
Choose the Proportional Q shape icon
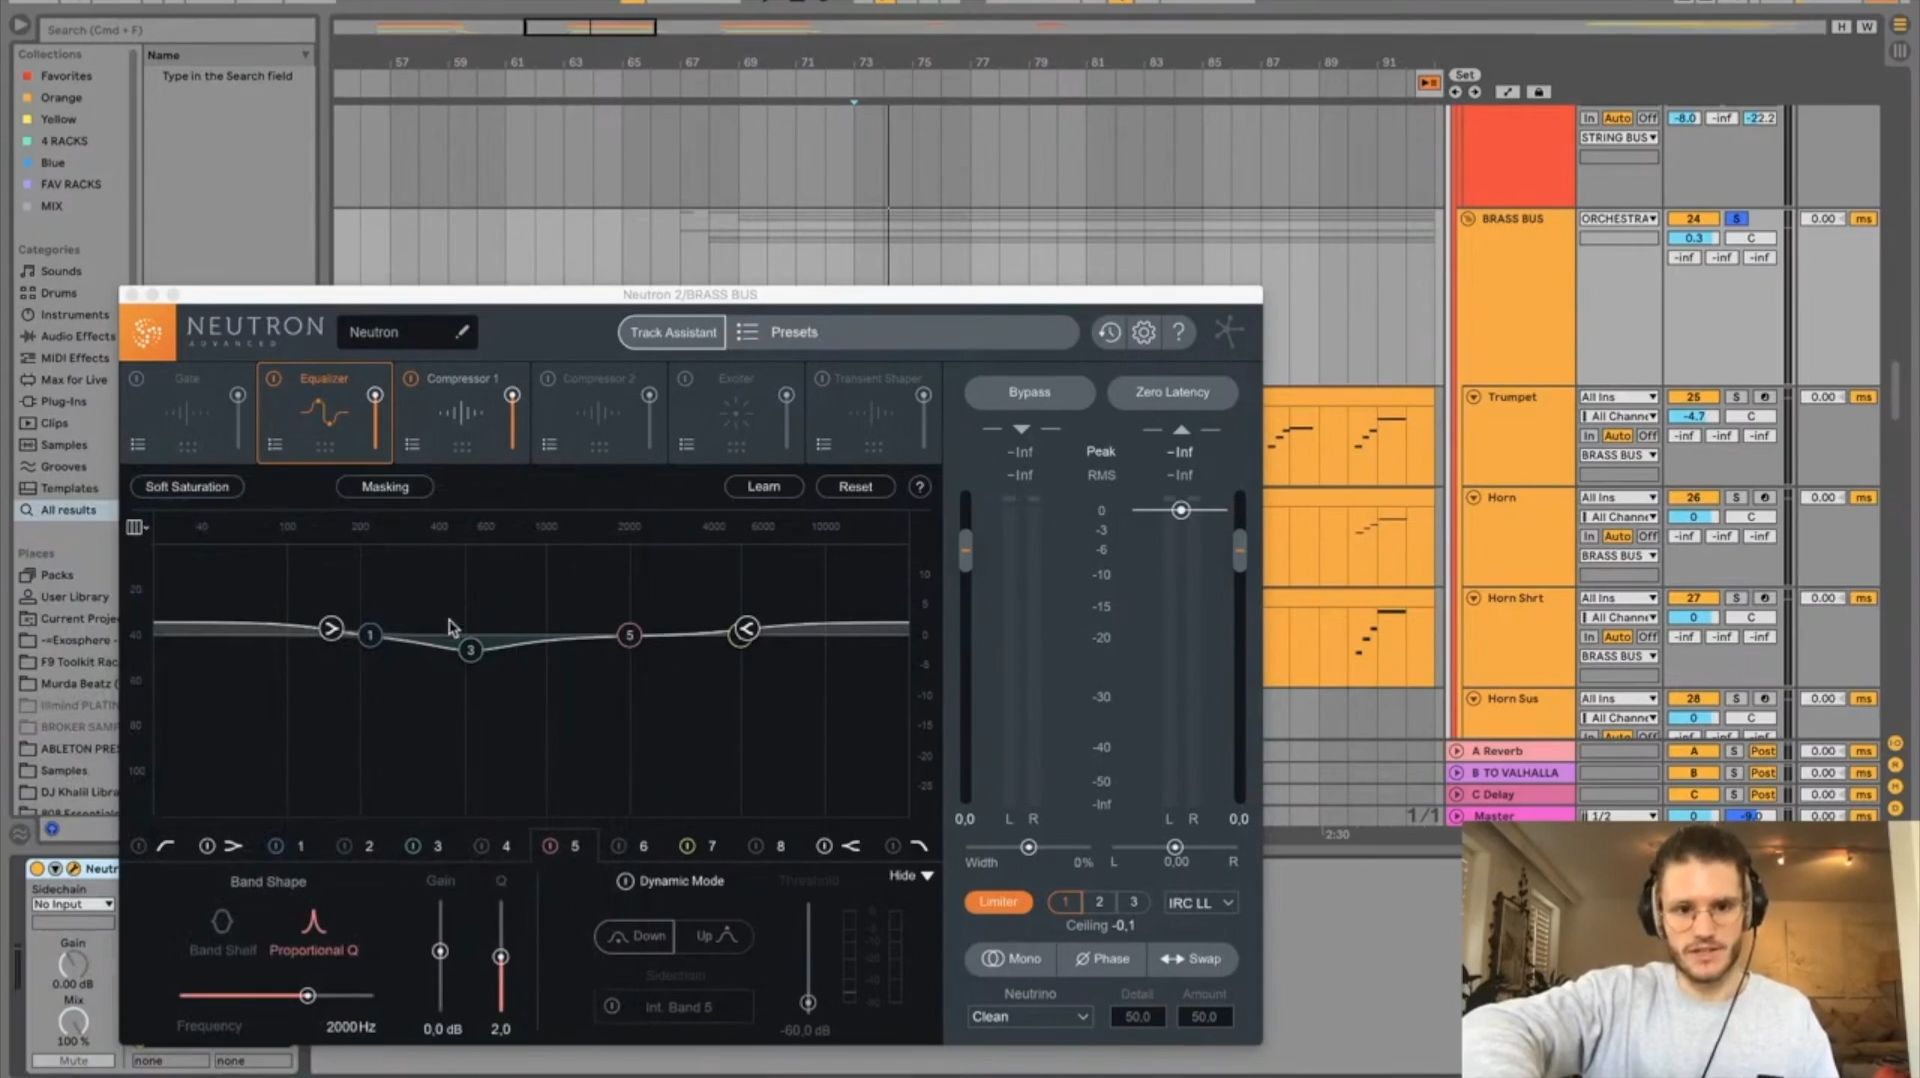[313, 920]
